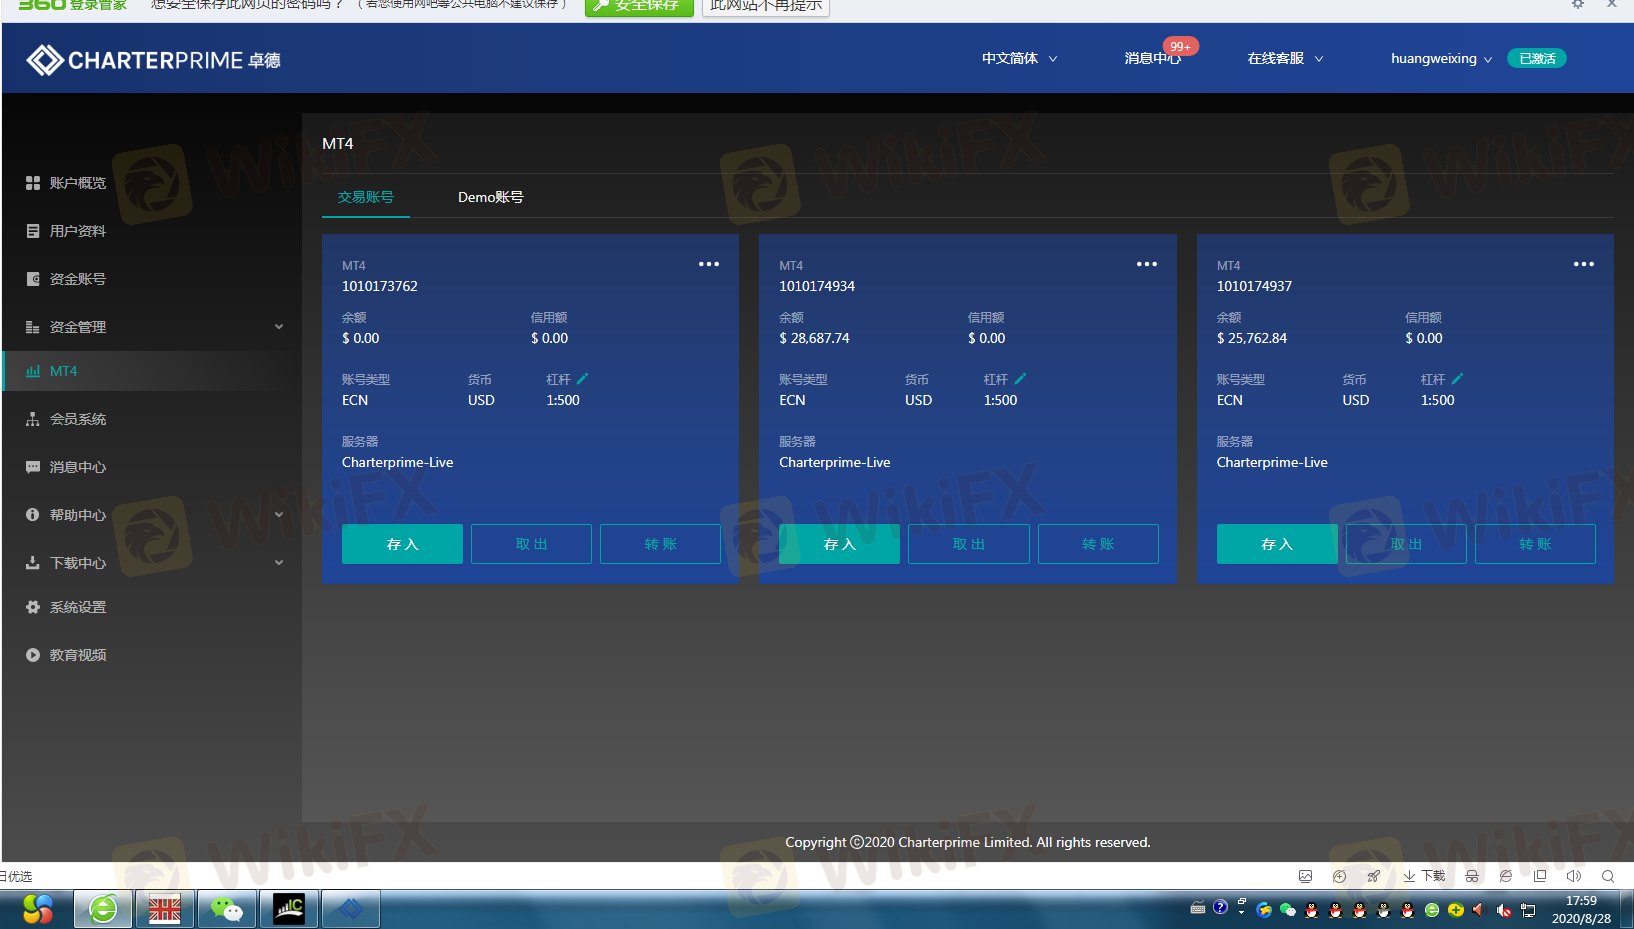
Task: Open the huangweixing user dropdown
Action: pyautogui.click(x=1440, y=59)
